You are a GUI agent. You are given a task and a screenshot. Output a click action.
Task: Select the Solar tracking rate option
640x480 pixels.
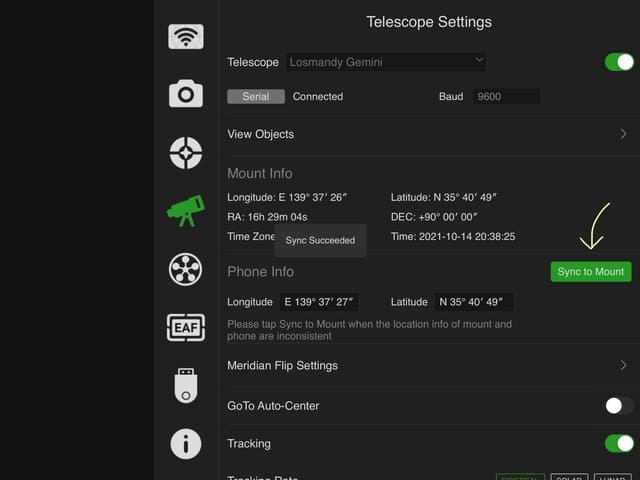point(569,477)
